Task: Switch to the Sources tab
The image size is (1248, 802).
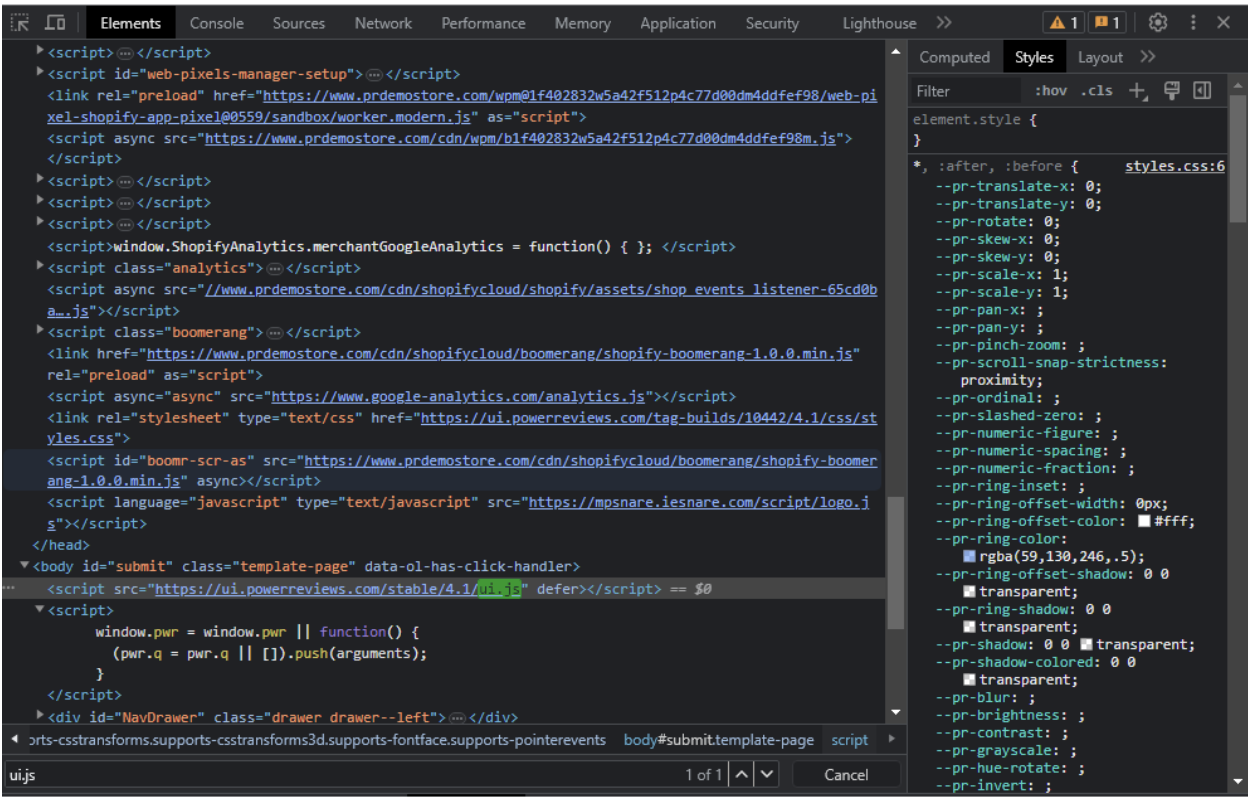Action: (299, 23)
